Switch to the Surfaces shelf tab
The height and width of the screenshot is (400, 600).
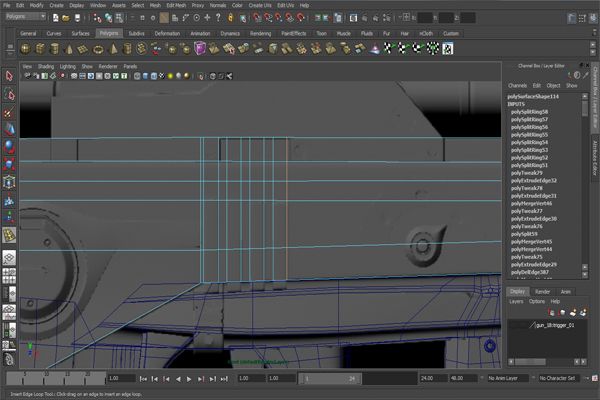pos(80,33)
